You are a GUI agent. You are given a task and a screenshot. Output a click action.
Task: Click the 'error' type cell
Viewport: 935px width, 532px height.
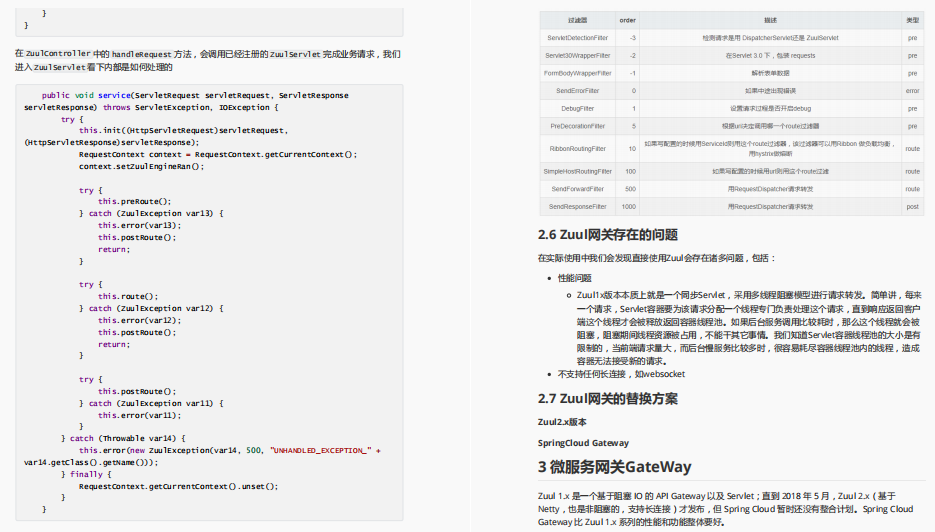(x=912, y=91)
